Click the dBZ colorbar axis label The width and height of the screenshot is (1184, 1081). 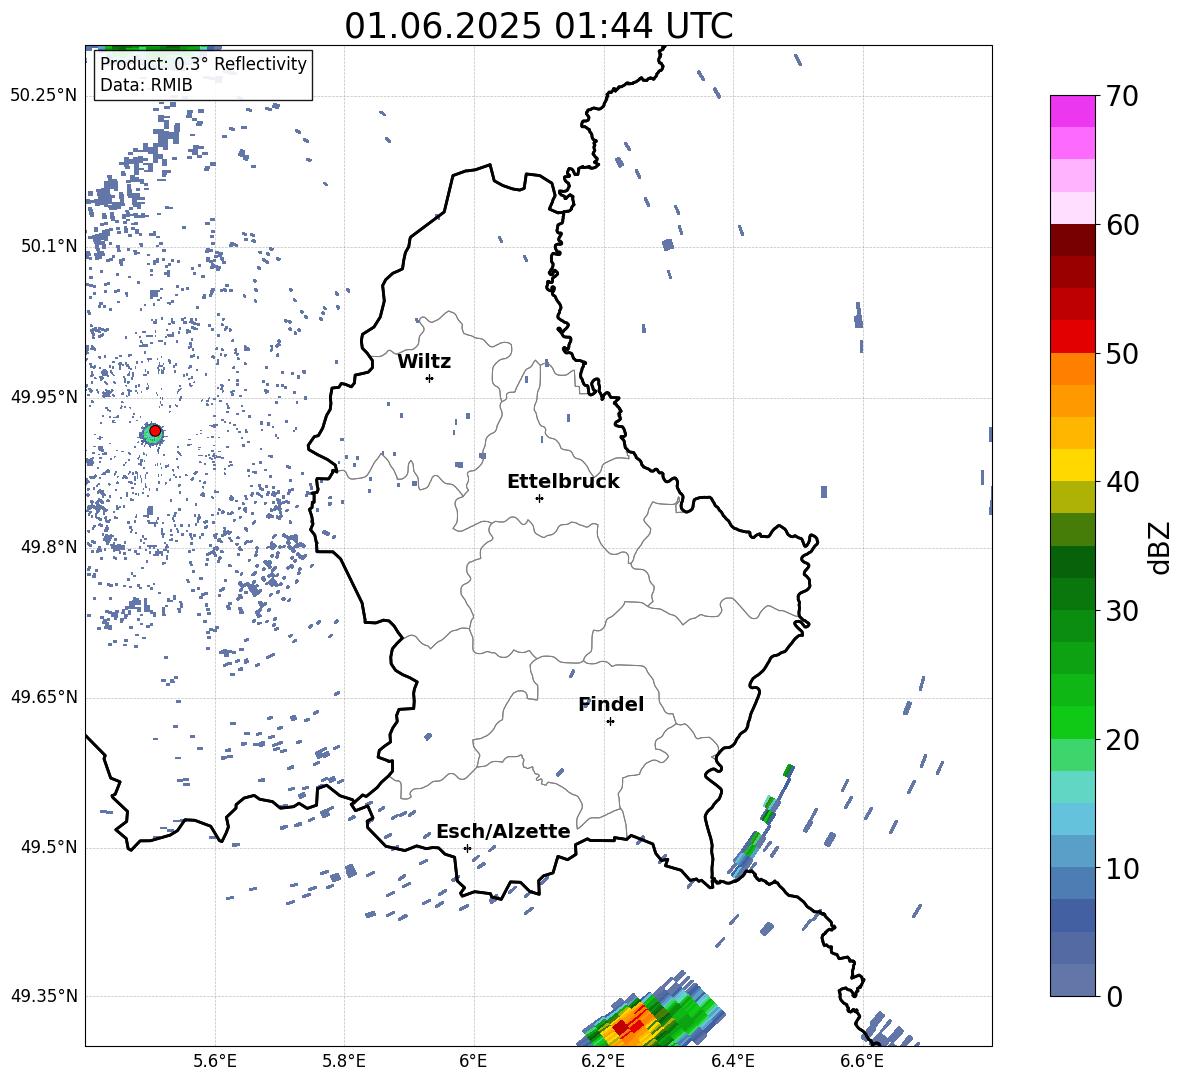(x=1161, y=547)
